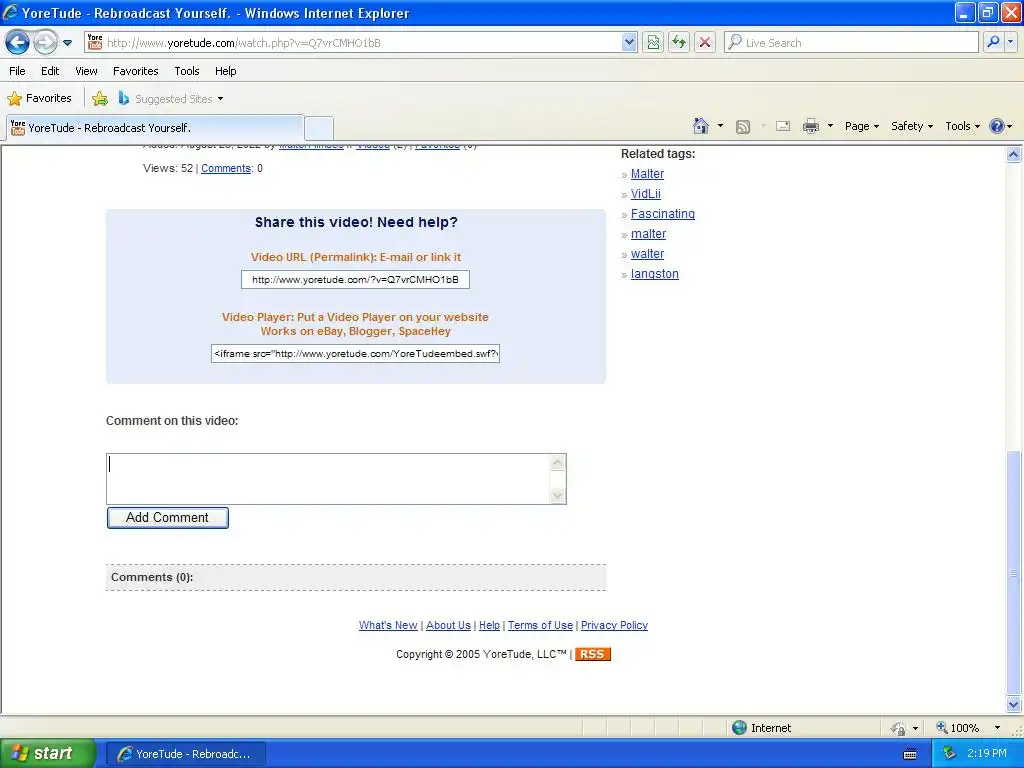The width and height of the screenshot is (1024, 768).
Task: Open a new blank tab
Action: 319,128
